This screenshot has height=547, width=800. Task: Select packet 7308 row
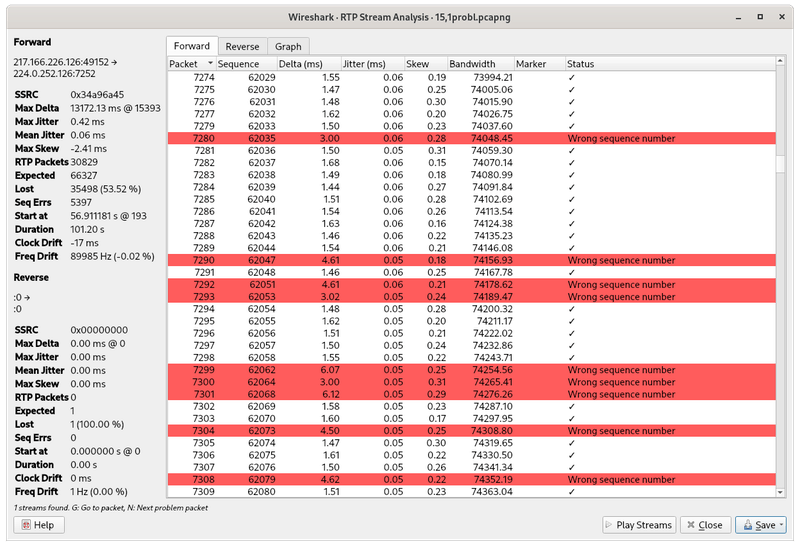click(471, 480)
